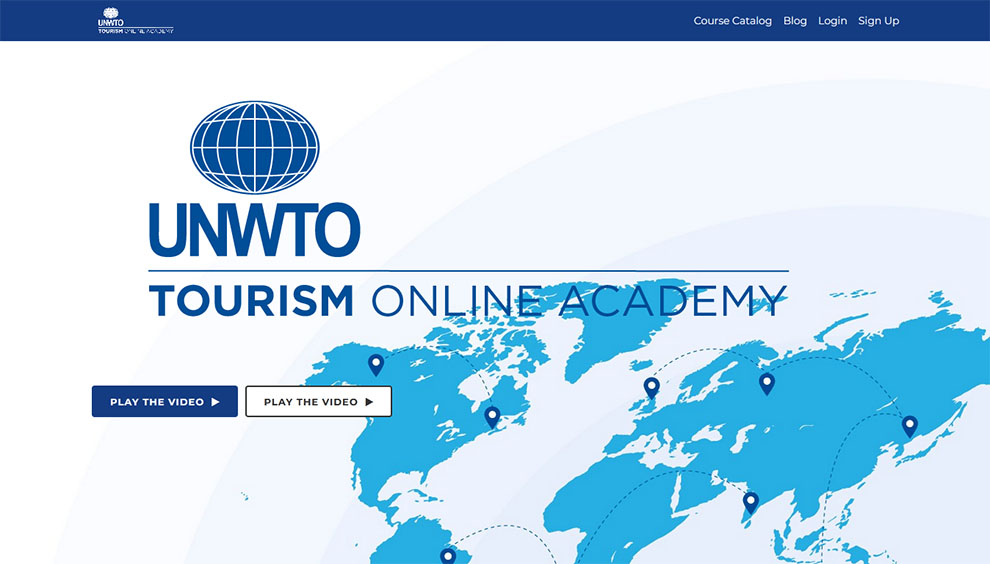Viewport: 990px width, 564px height.
Task: Click the map pin over northern Russia
Action: click(766, 384)
